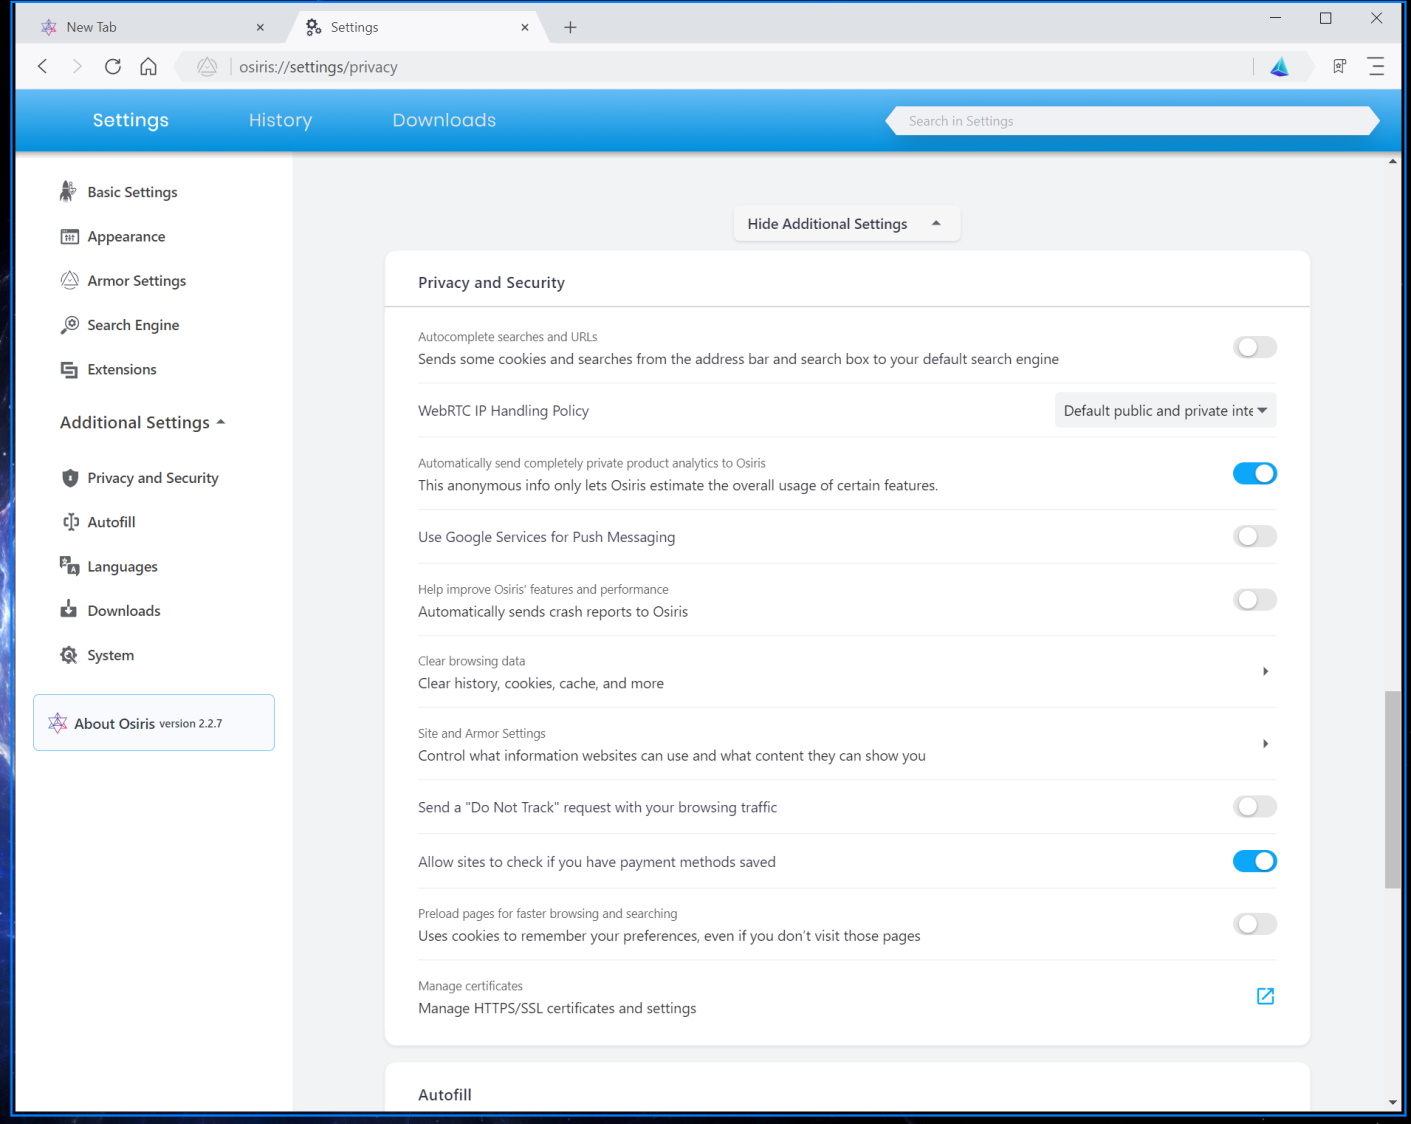Click the Appearance sidebar icon
Viewport: 1411px width, 1124px height.
[69, 236]
